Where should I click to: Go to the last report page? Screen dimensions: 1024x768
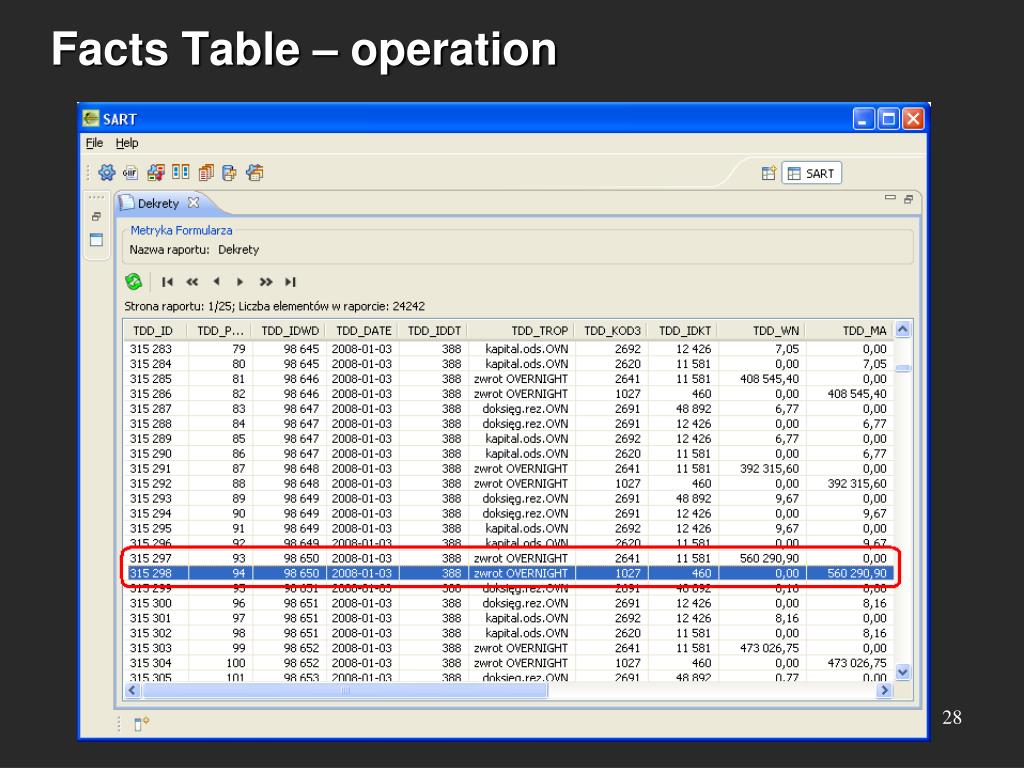pos(290,281)
